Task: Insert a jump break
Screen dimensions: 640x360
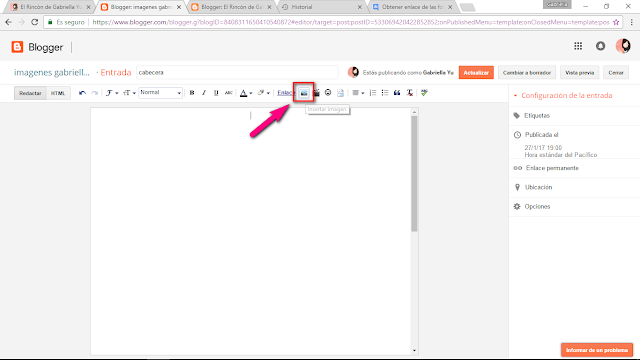Action: click(340, 93)
